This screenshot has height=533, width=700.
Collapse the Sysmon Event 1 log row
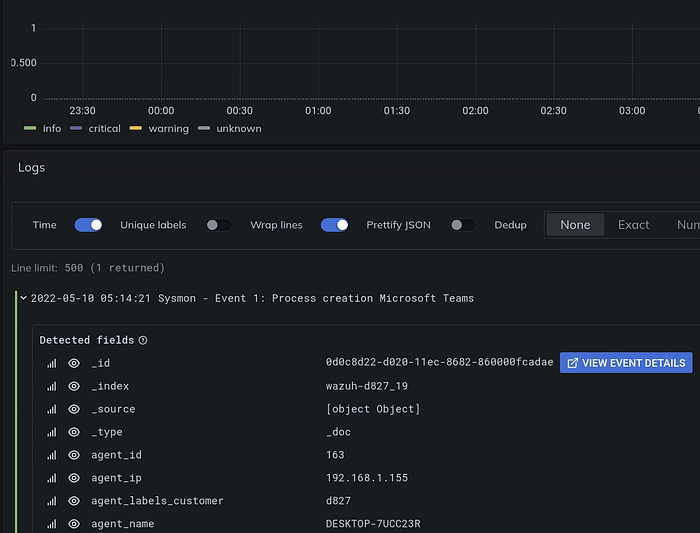click(x=24, y=298)
